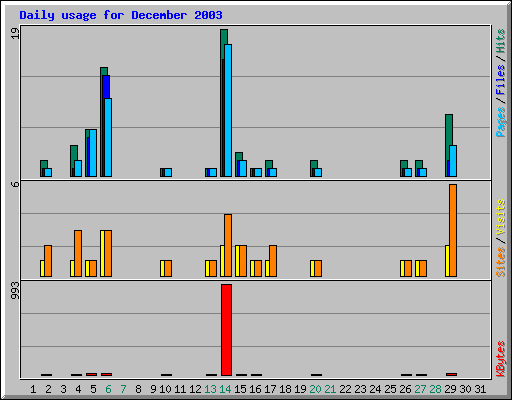Select the orange Sites bar for day 14
The width and height of the screenshot is (512, 400).
pos(228,245)
